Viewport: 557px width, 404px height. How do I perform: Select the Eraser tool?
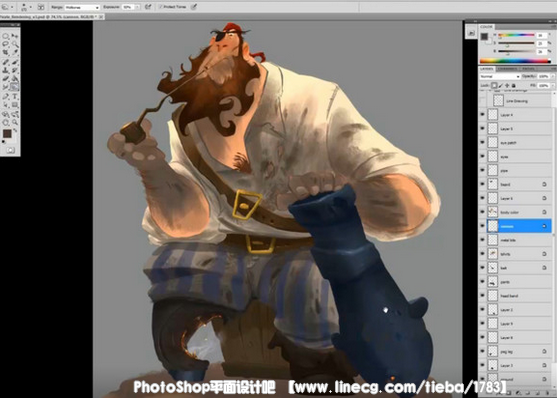click(x=6, y=79)
